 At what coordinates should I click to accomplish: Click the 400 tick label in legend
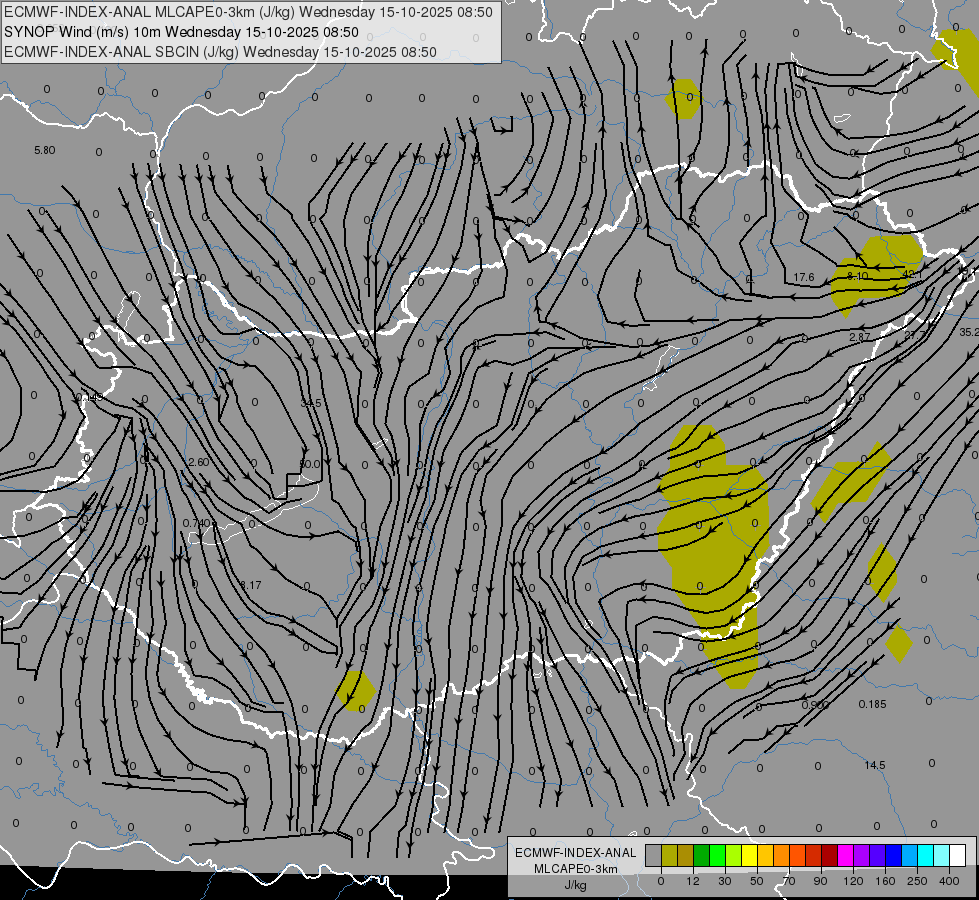(949, 881)
